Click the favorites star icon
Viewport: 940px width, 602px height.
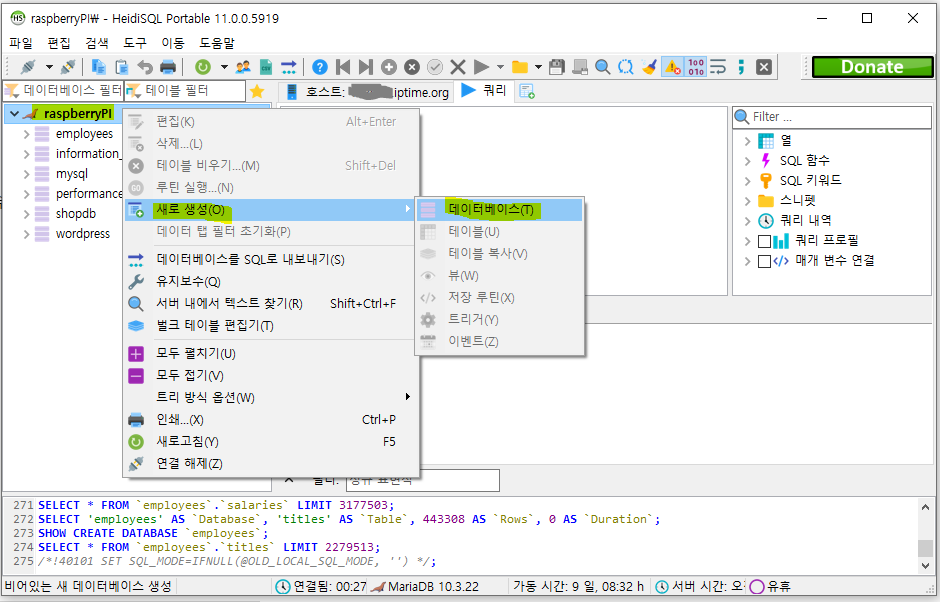[x=257, y=91]
